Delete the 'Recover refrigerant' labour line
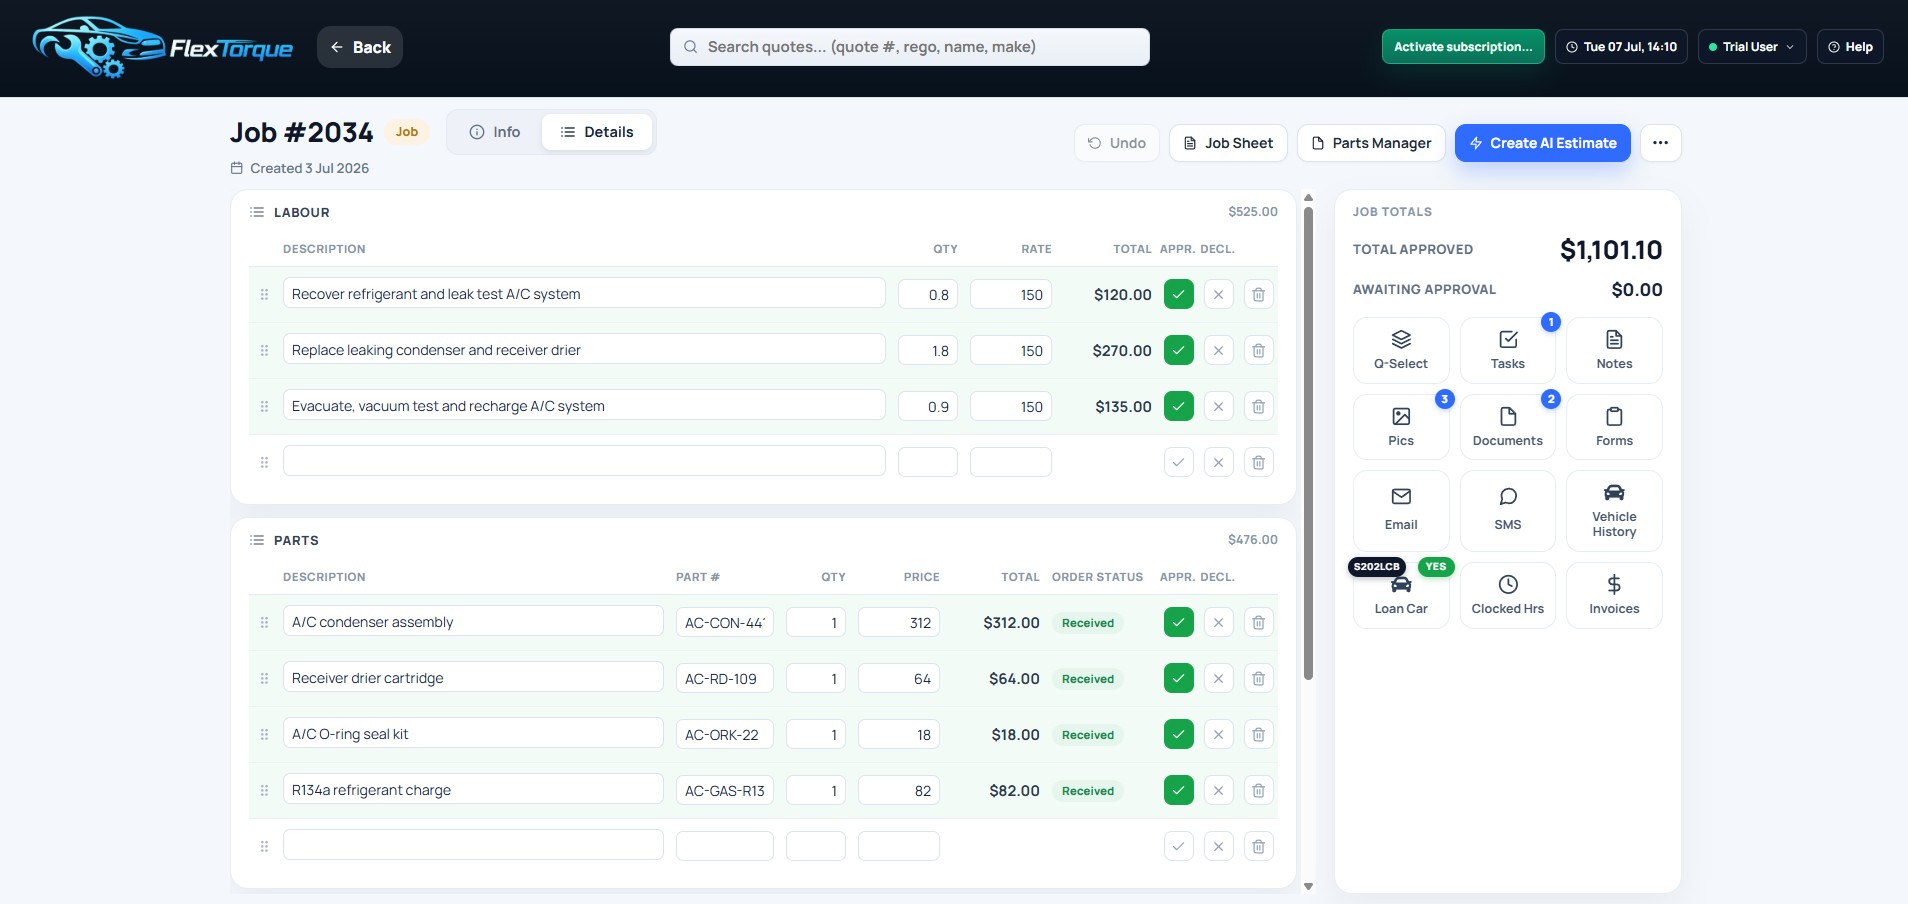The image size is (1908, 904). [1259, 295]
